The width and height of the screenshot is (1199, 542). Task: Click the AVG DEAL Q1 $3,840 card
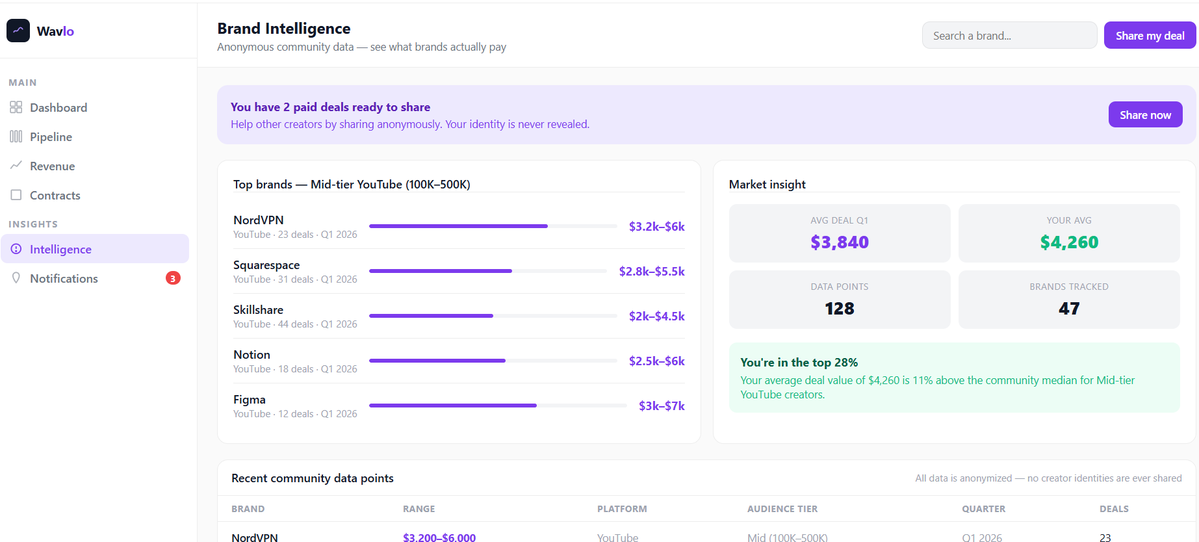pyautogui.click(x=840, y=233)
